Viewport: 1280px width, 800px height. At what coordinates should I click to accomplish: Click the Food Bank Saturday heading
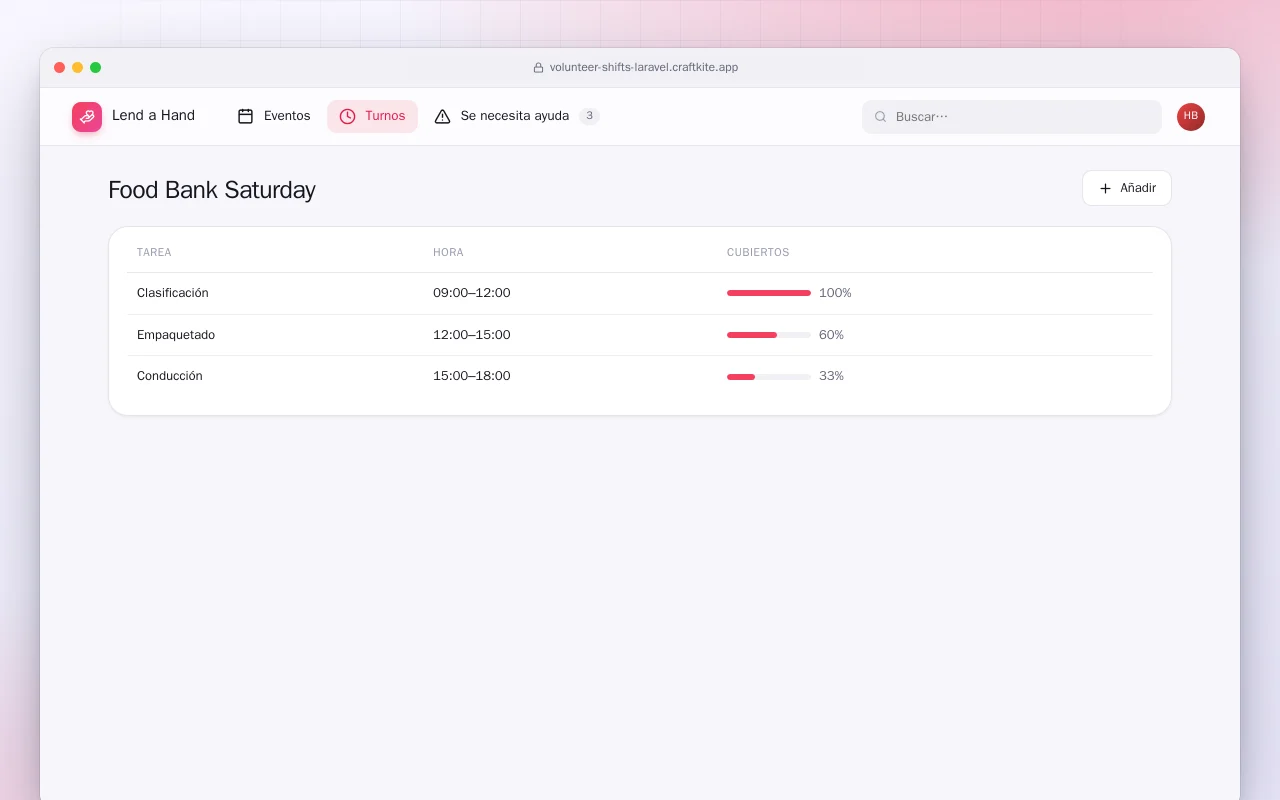coord(212,190)
